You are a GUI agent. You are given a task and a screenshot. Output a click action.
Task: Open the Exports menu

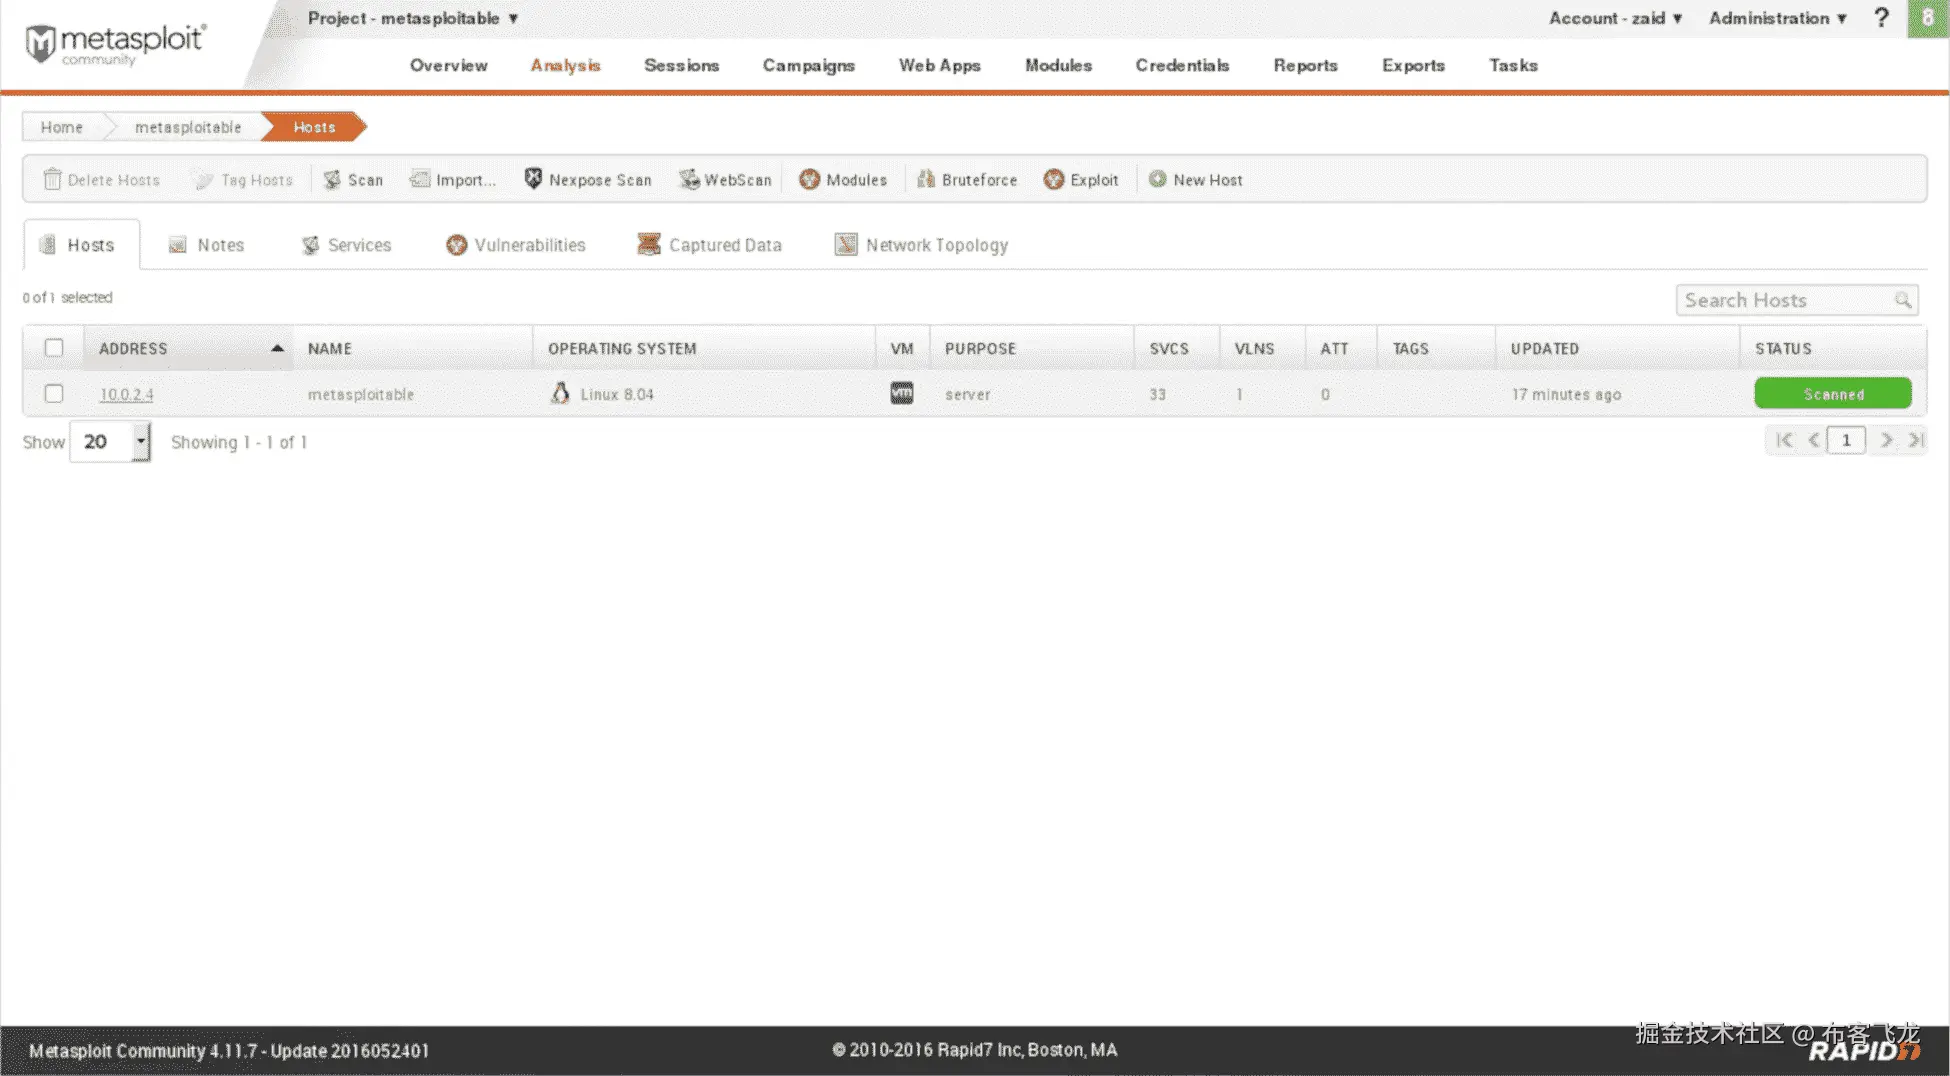click(1414, 65)
